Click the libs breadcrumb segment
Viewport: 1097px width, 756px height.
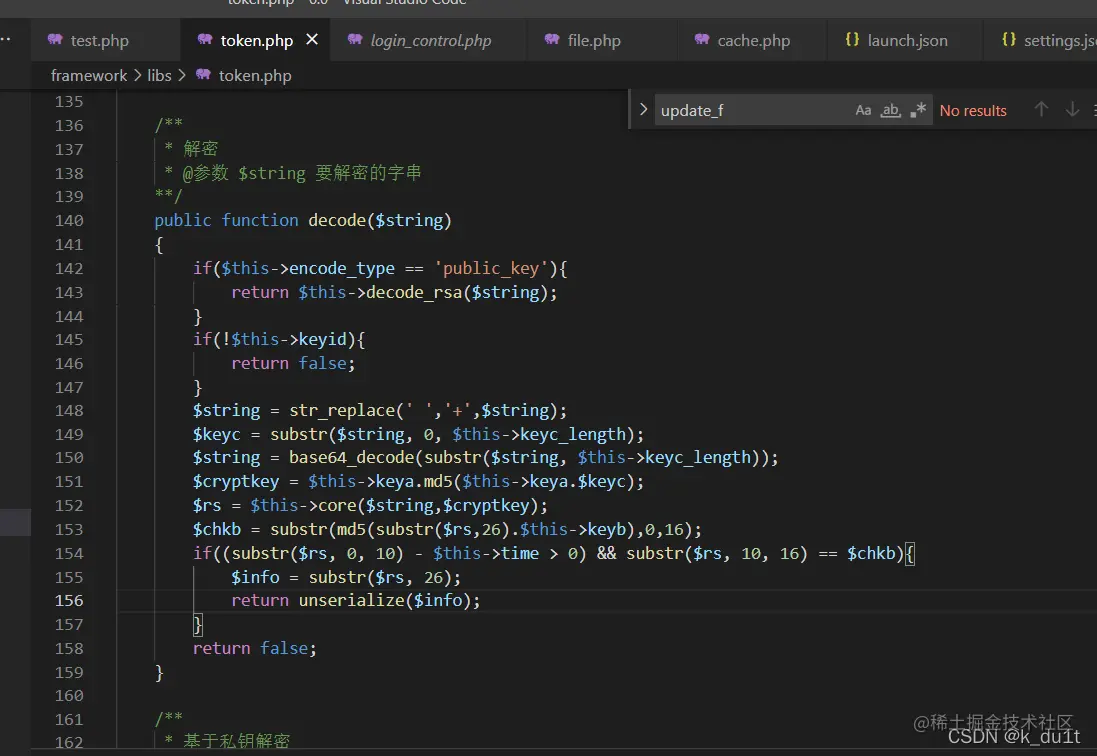click(159, 76)
